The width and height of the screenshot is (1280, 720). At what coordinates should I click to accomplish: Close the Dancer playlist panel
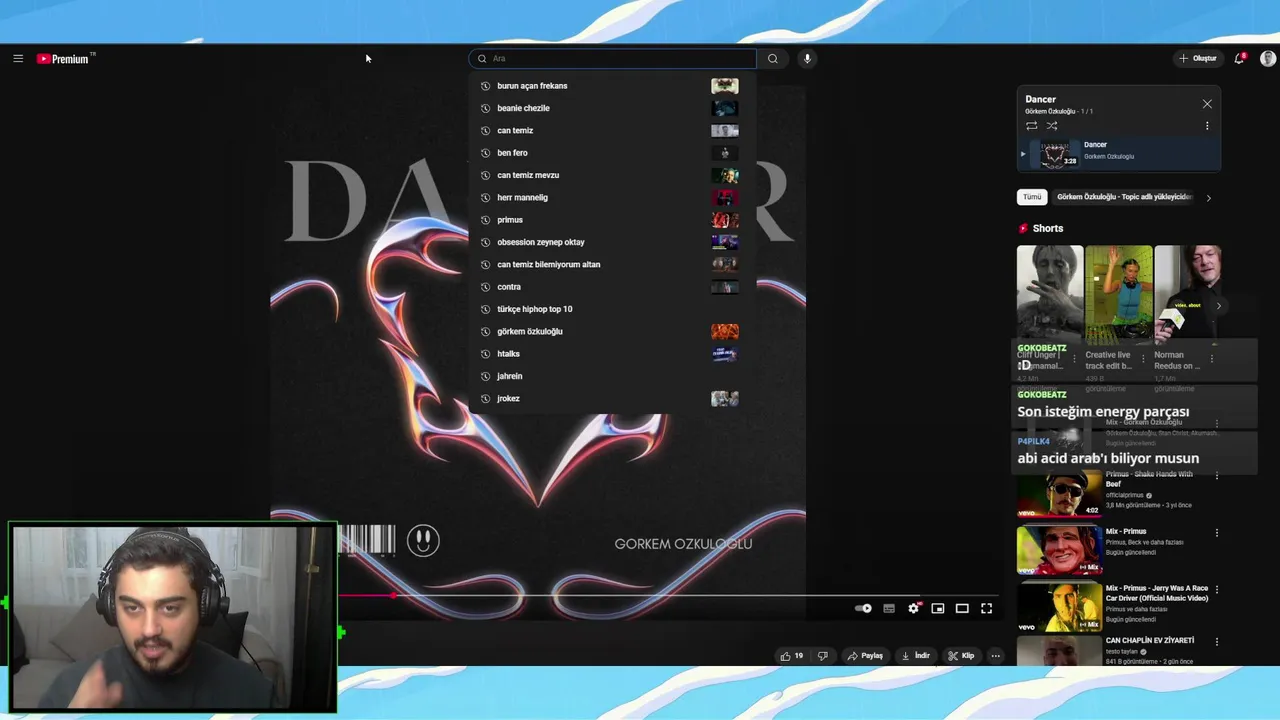(x=1207, y=104)
